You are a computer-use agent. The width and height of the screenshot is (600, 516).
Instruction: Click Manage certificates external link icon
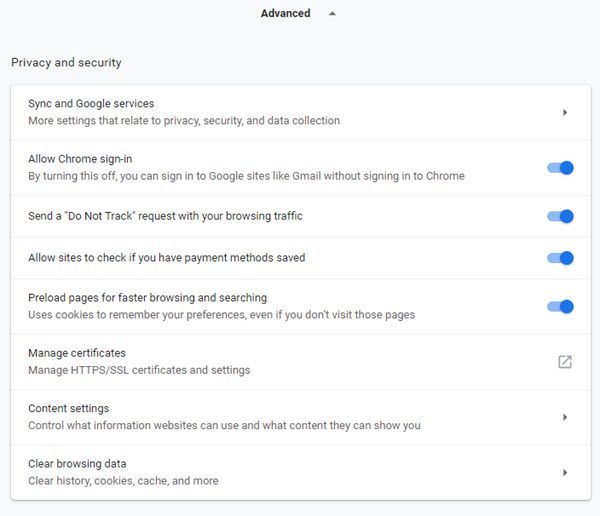[565, 362]
